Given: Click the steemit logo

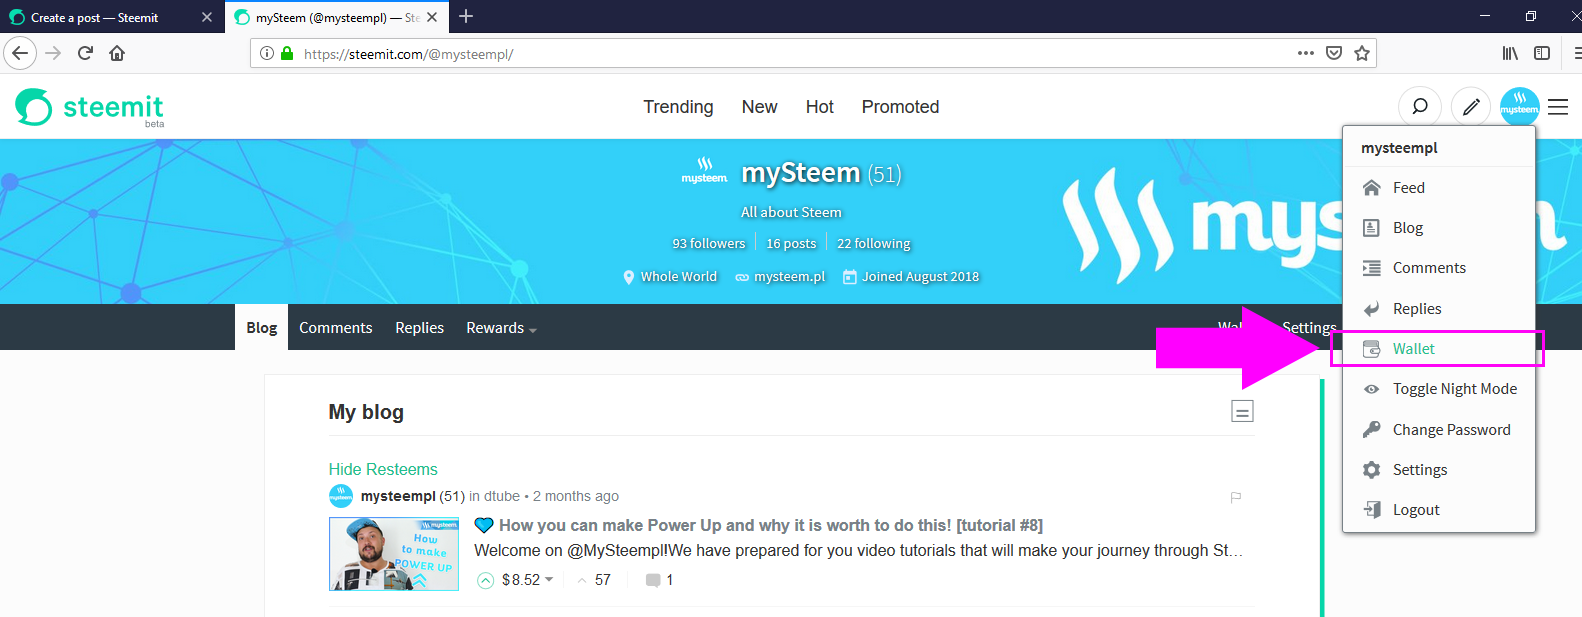Looking at the screenshot, I should [89, 107].
